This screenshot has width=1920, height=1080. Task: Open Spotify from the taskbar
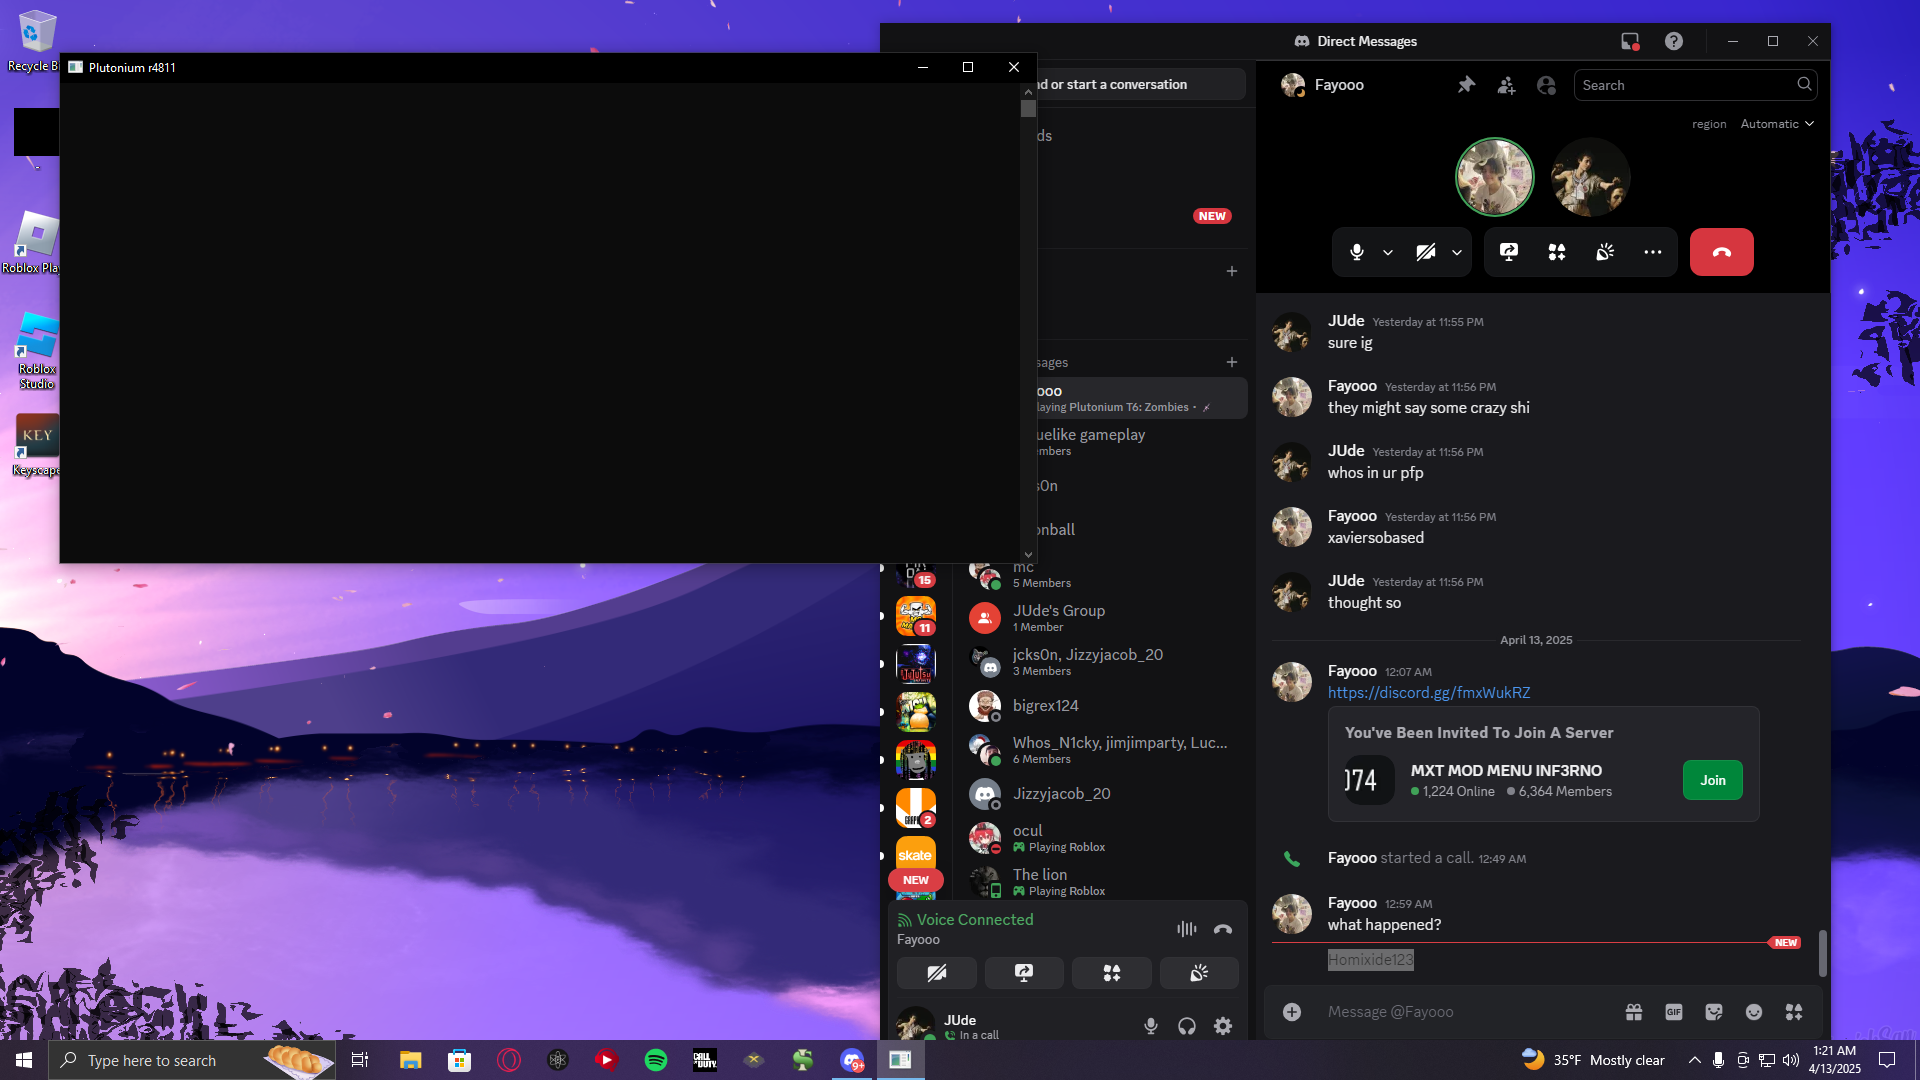point(656,1060)
